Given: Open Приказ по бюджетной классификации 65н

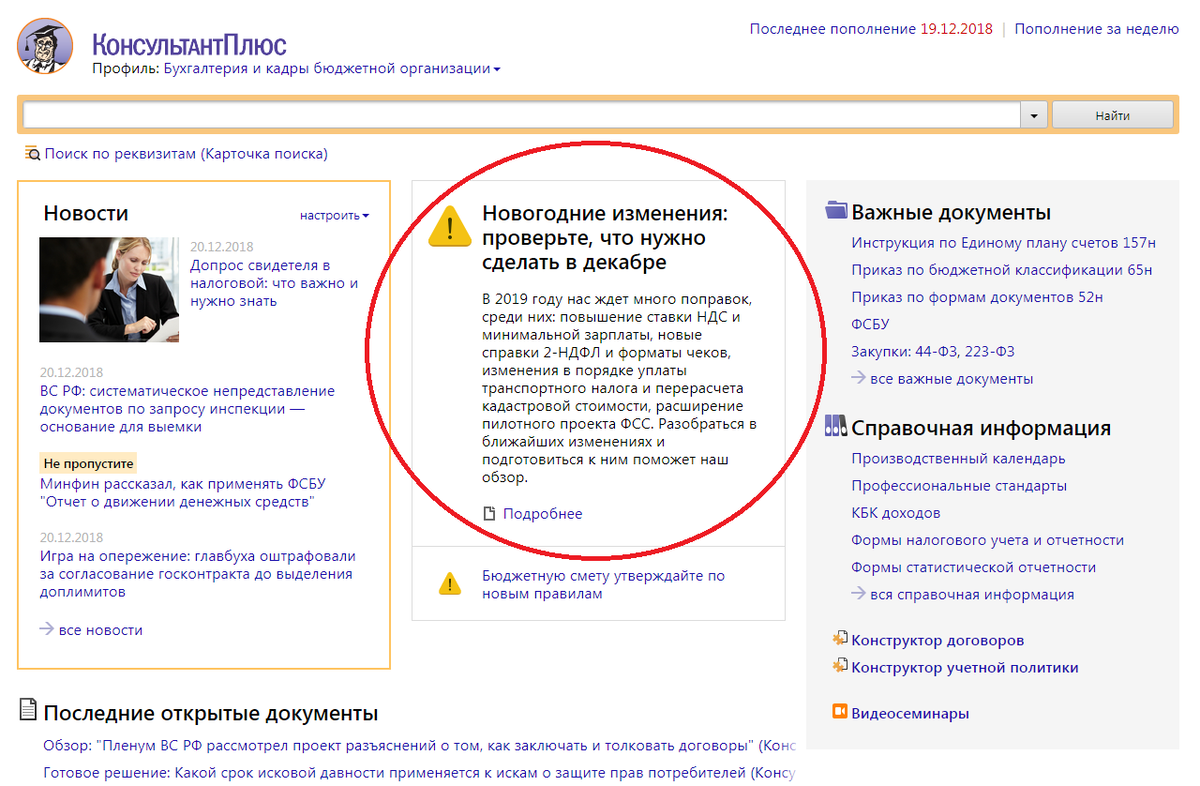Looking at the screenshot, I should click(x=1001, y=270).
